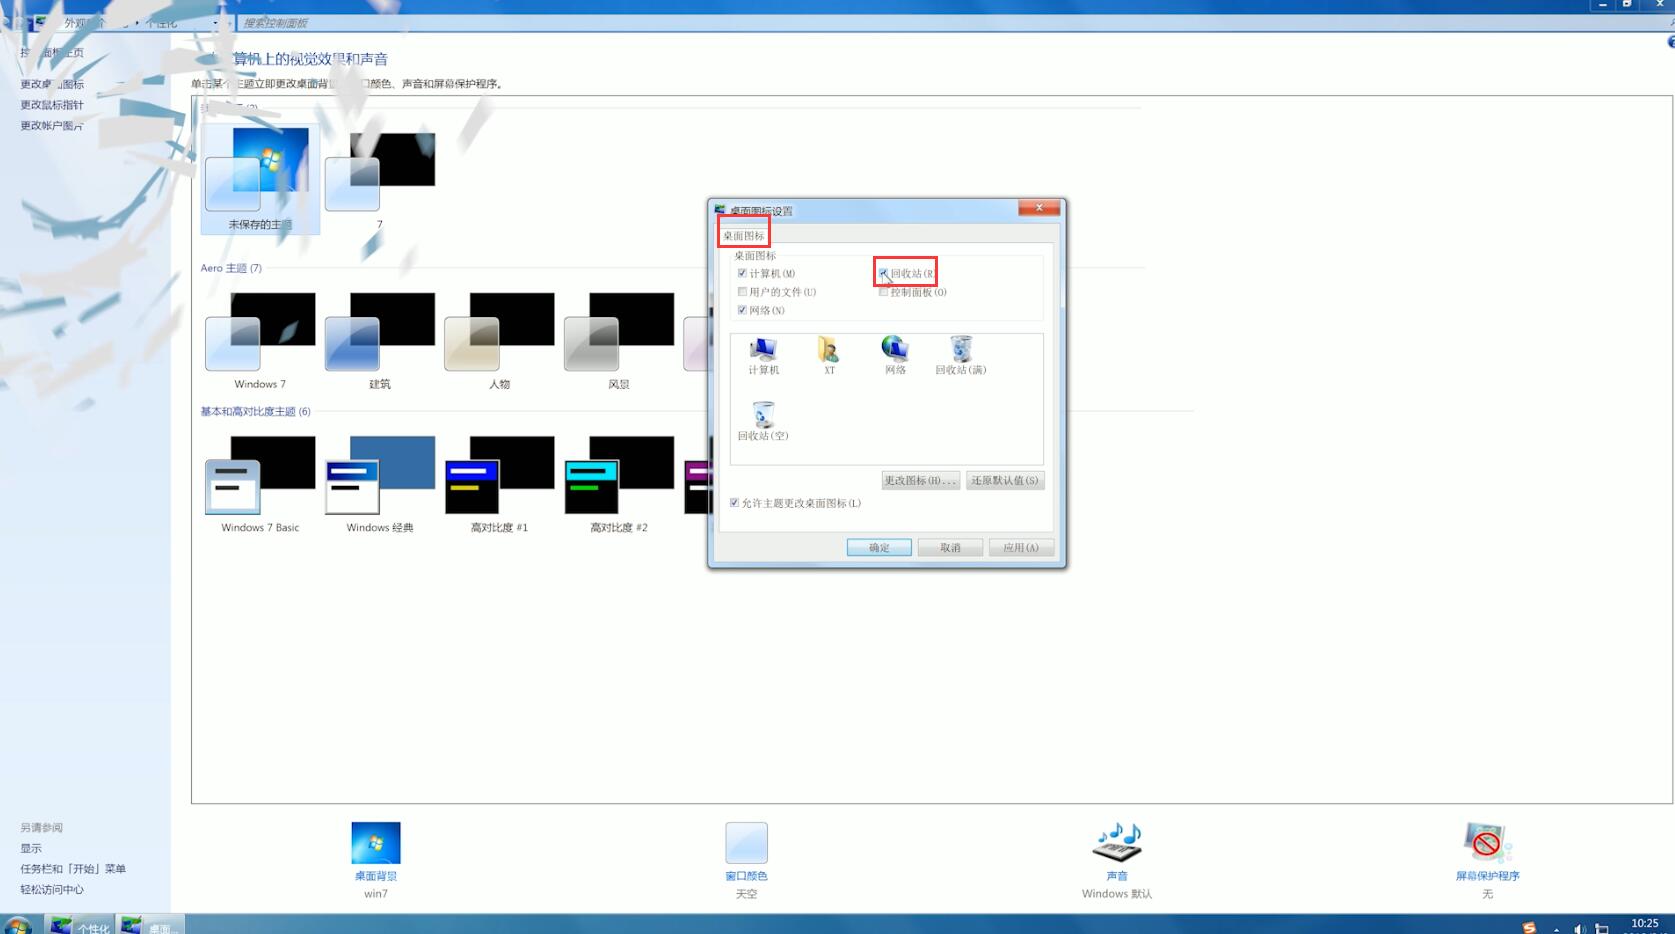This screenshot has height=934, width=1675.
Task: Select the 建筑 theme thumbnail
Action: [379, 340]
